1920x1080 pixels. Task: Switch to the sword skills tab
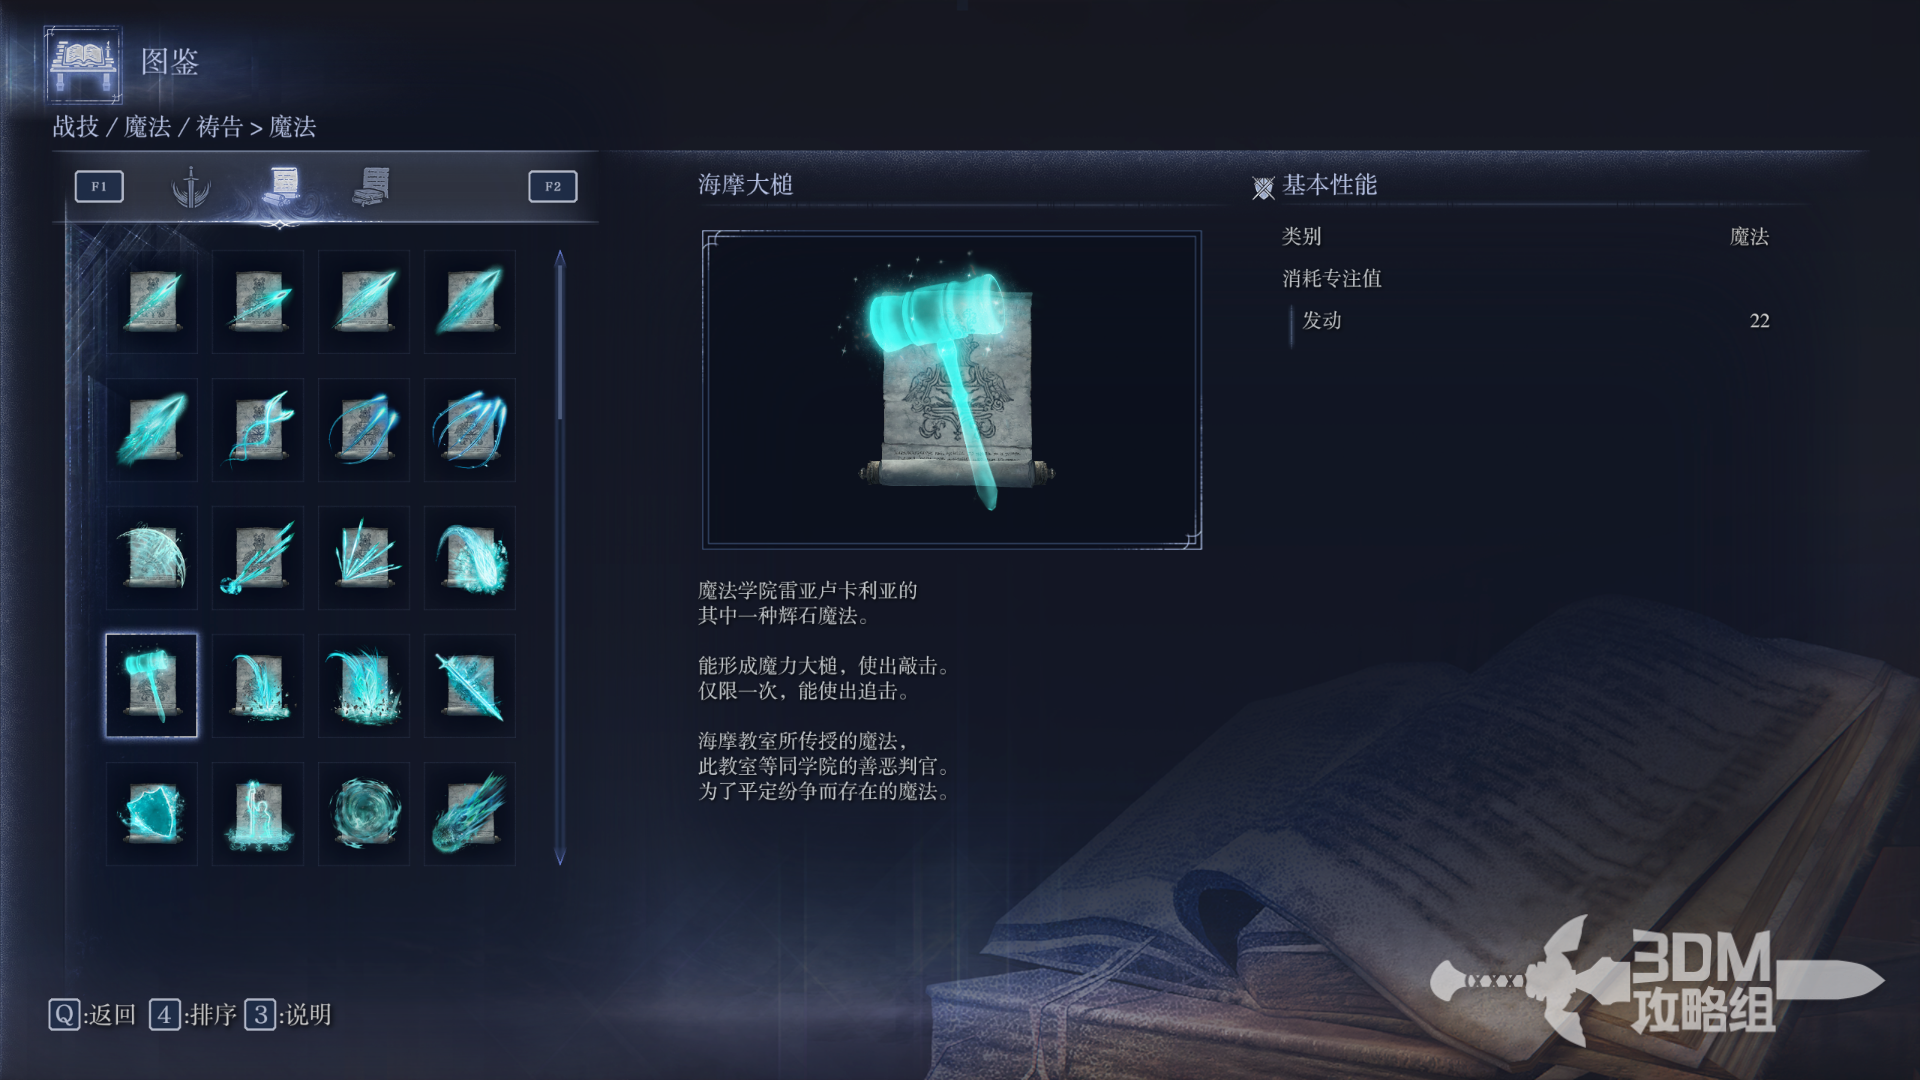(191, 186)
